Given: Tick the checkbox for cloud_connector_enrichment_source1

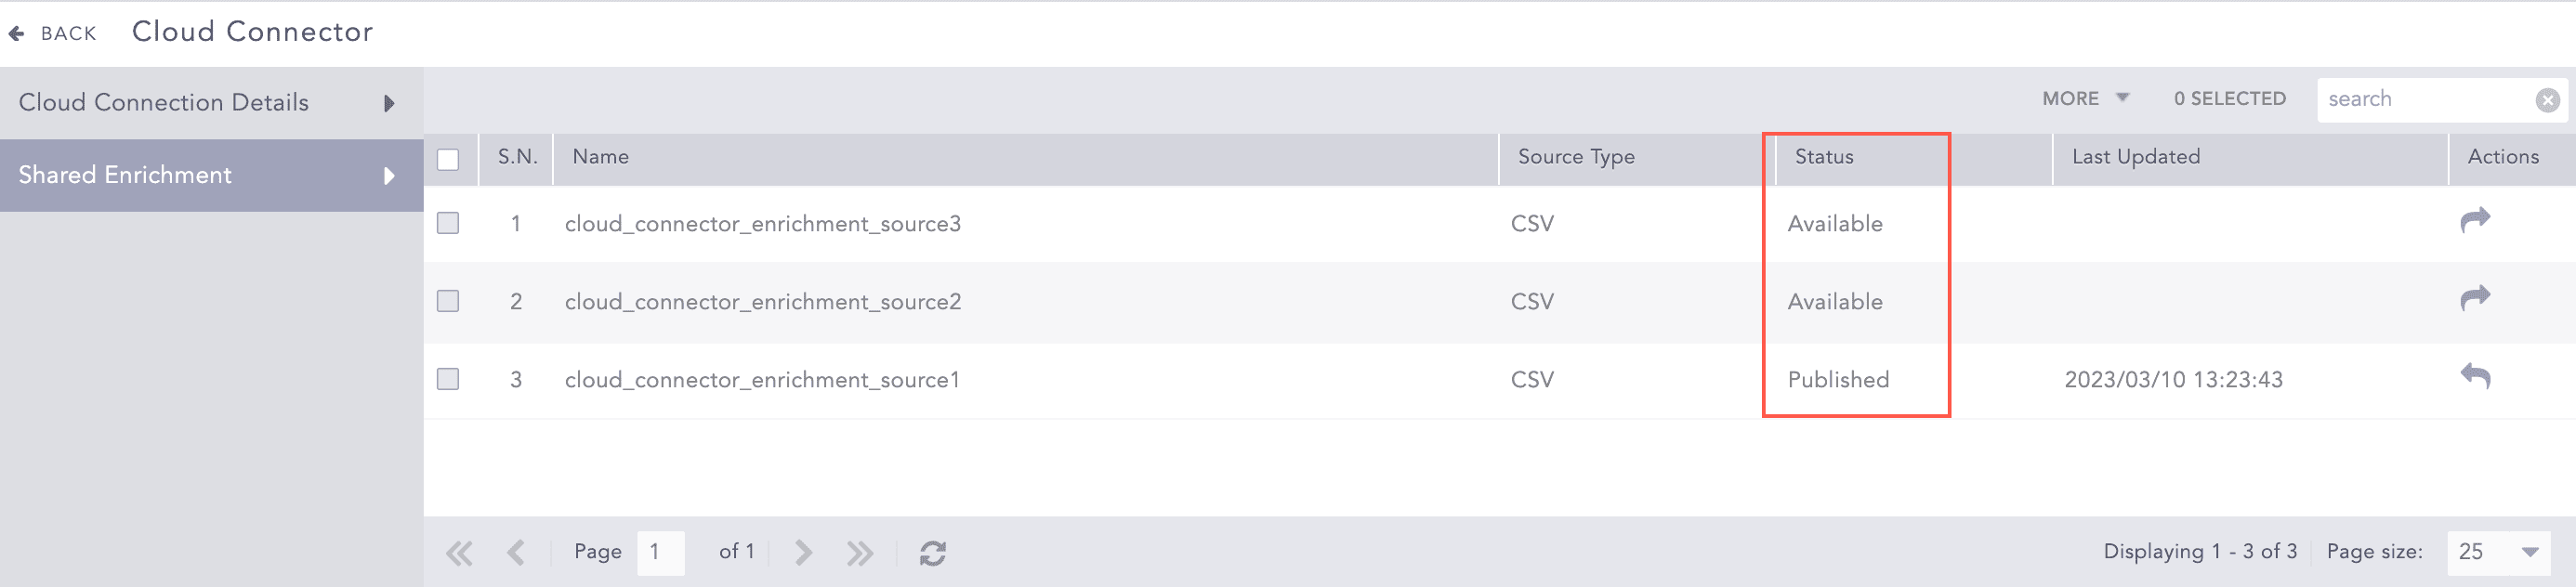Looking at the screenshot, I should coord(448,379).
